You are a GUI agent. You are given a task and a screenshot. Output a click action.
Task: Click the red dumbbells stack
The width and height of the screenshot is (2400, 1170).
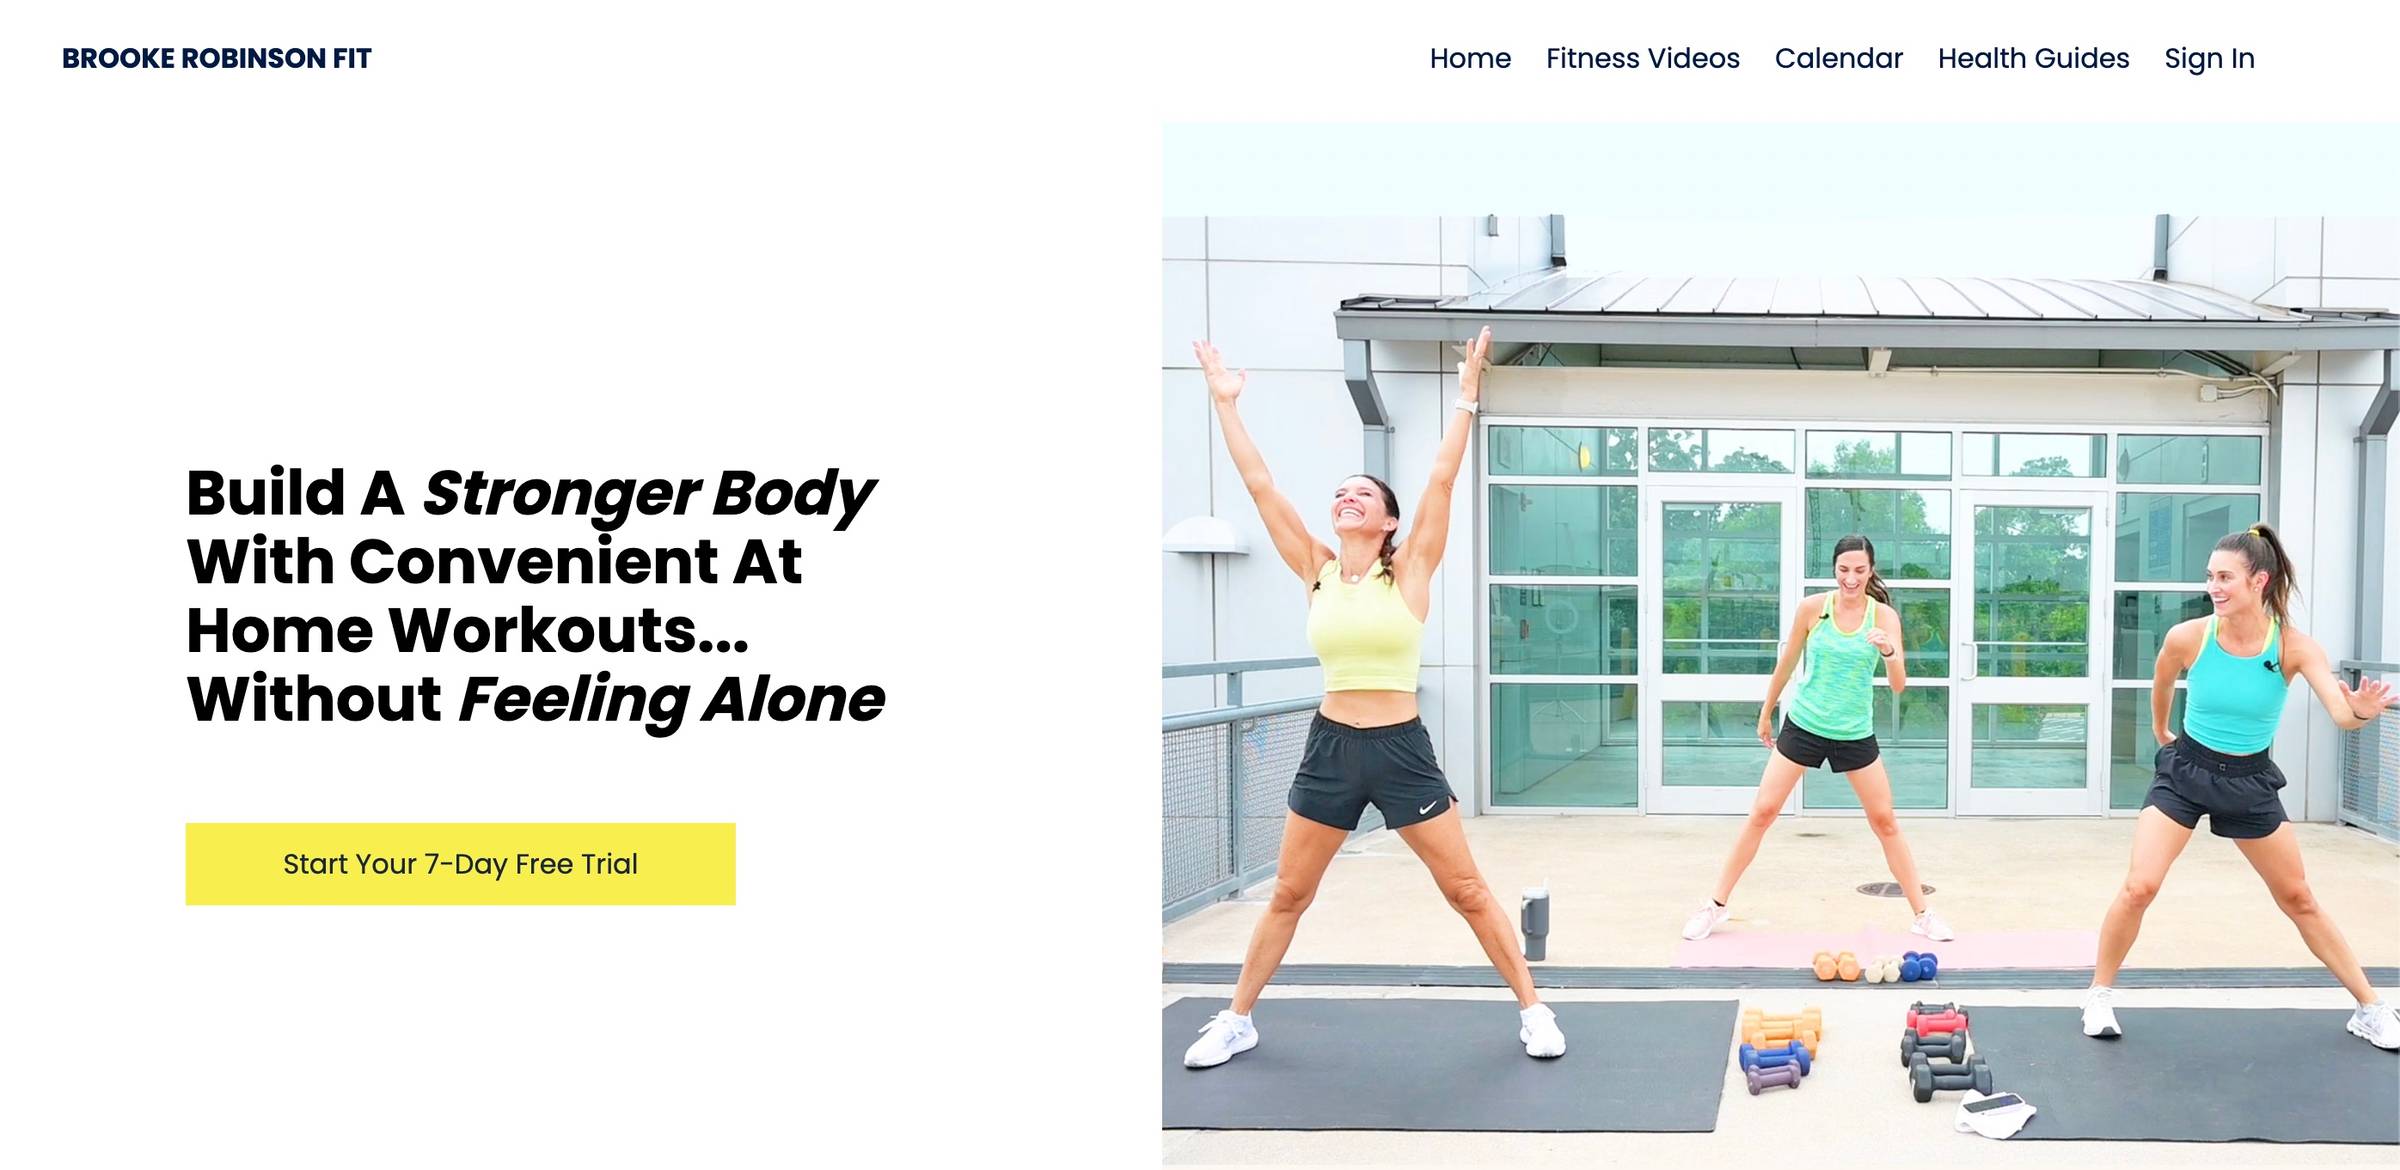point(1936,1020)
